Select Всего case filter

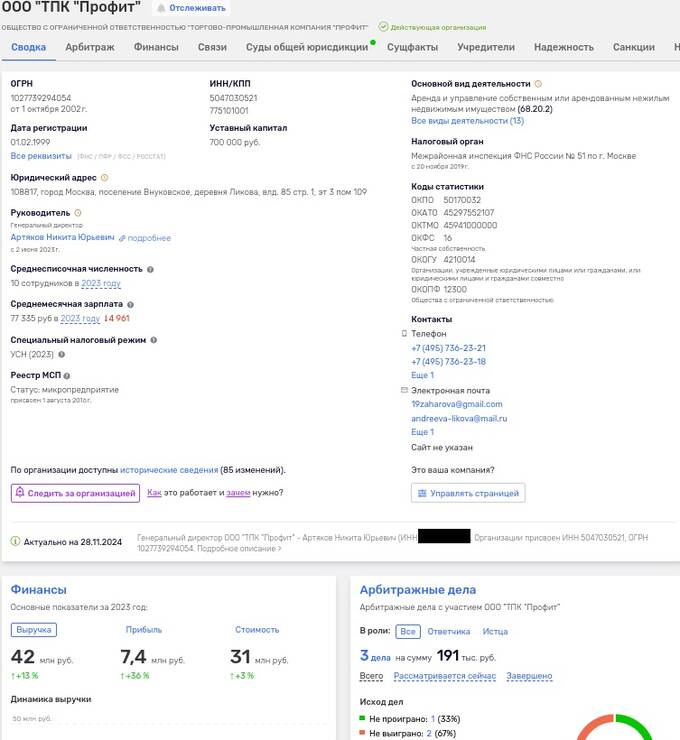pos(371,676)
